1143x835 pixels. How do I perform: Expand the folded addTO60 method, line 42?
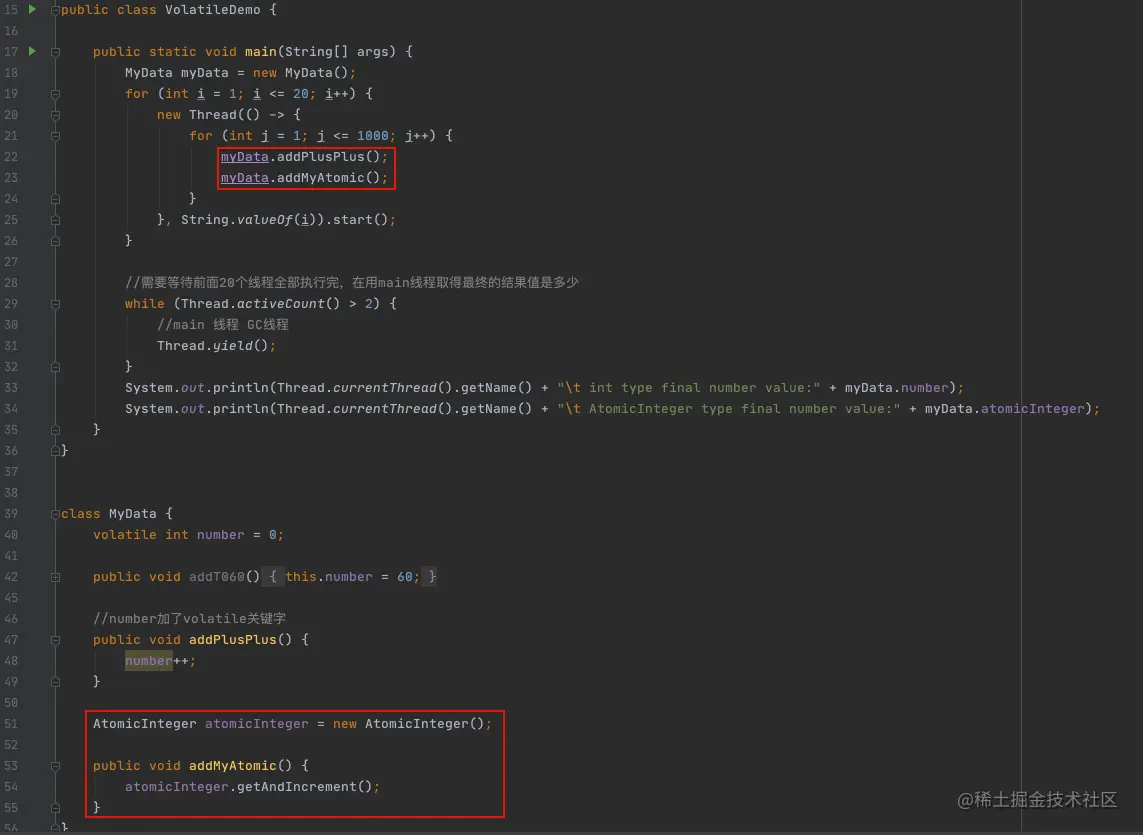point(55,577)
